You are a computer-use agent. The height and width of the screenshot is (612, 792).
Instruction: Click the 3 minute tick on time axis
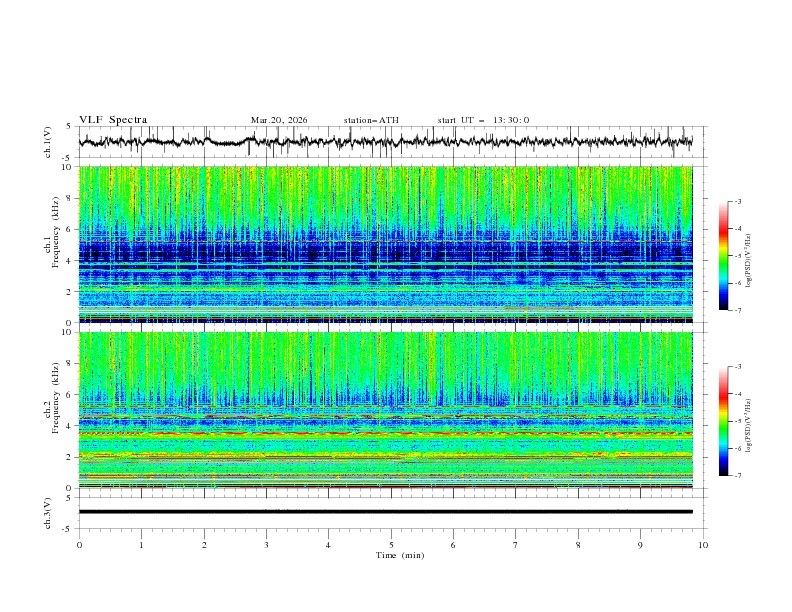pos(266,545)
